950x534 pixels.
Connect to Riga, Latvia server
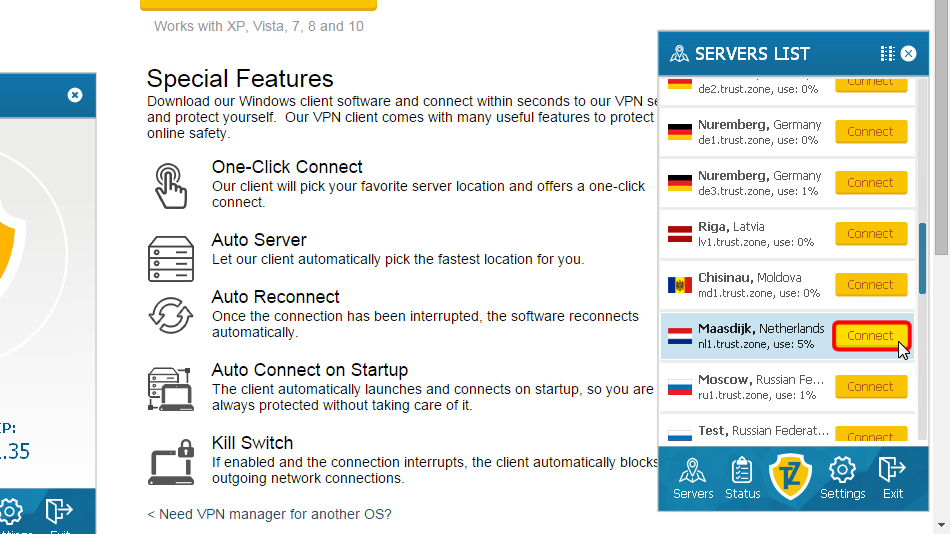click(870, 234)
